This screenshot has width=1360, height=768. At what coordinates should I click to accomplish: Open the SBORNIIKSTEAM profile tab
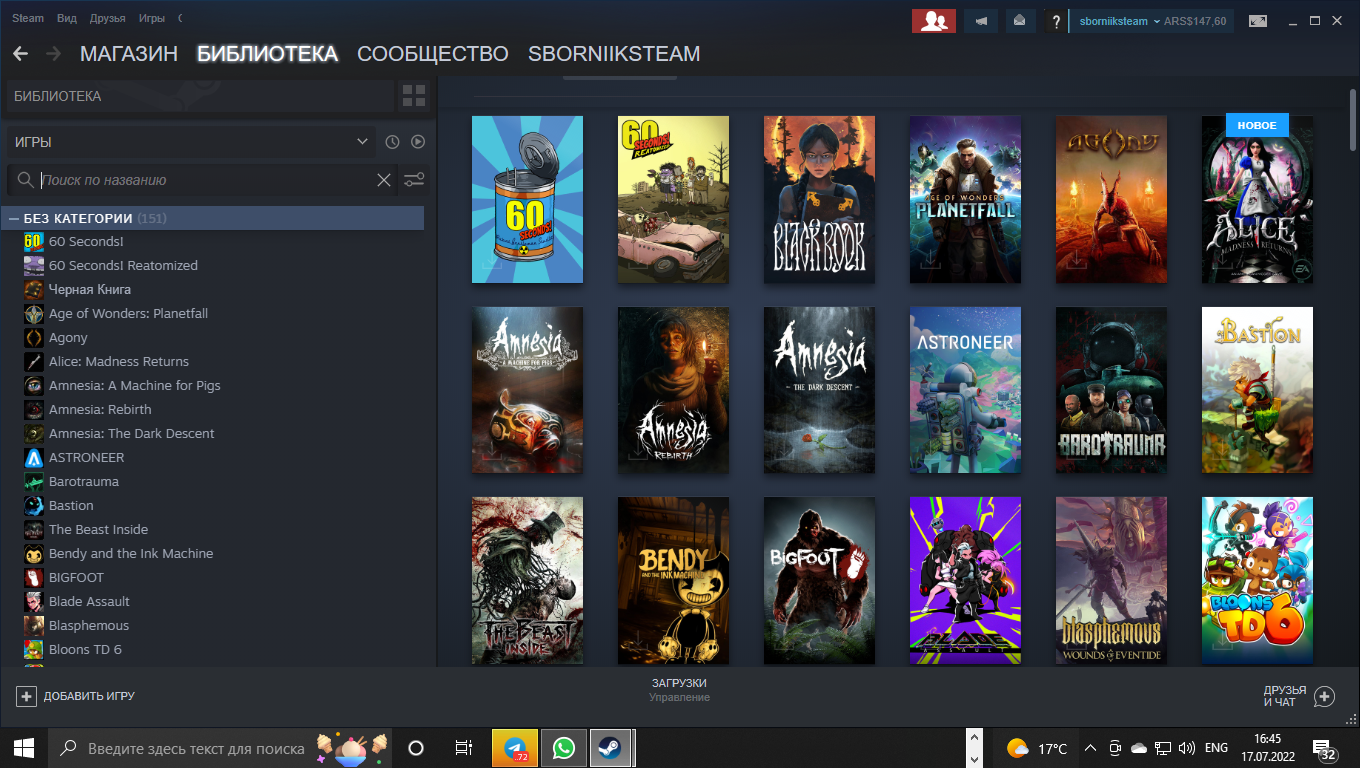(614, 54)
